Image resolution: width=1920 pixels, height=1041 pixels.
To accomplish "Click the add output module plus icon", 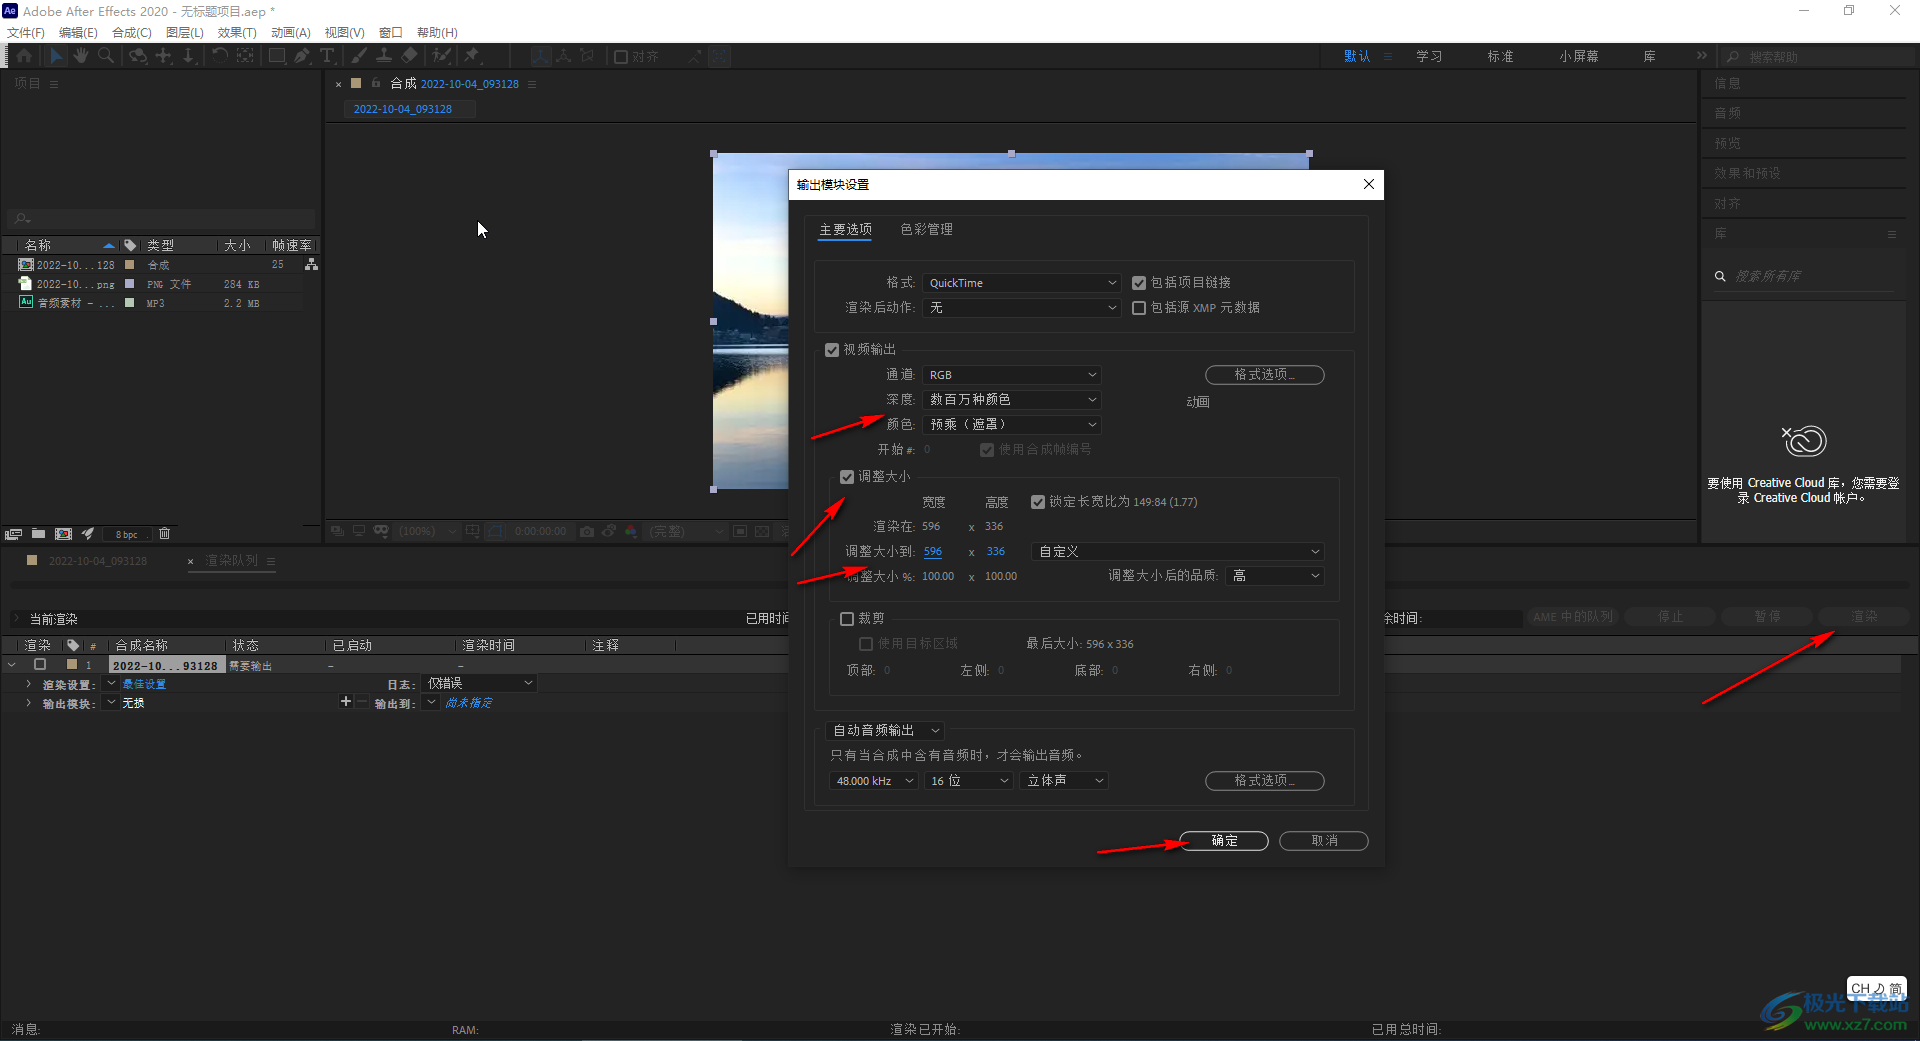I will click(x=346, y=702).
